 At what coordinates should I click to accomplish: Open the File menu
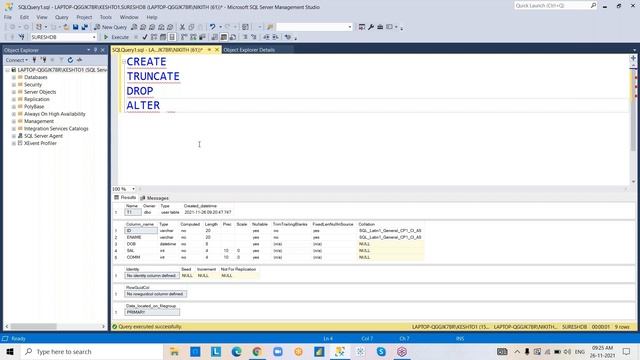click(8, 17)
